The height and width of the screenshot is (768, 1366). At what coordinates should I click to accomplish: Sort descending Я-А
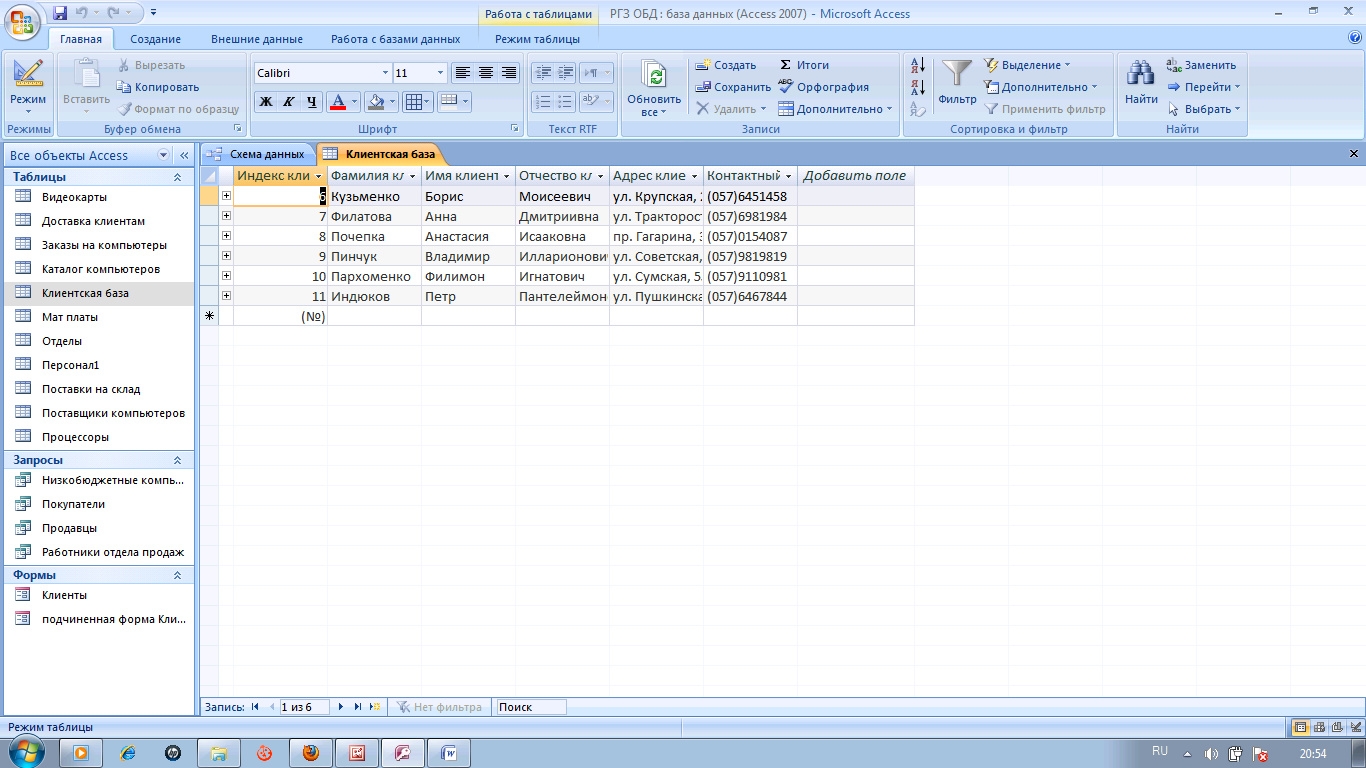[918, 88]
